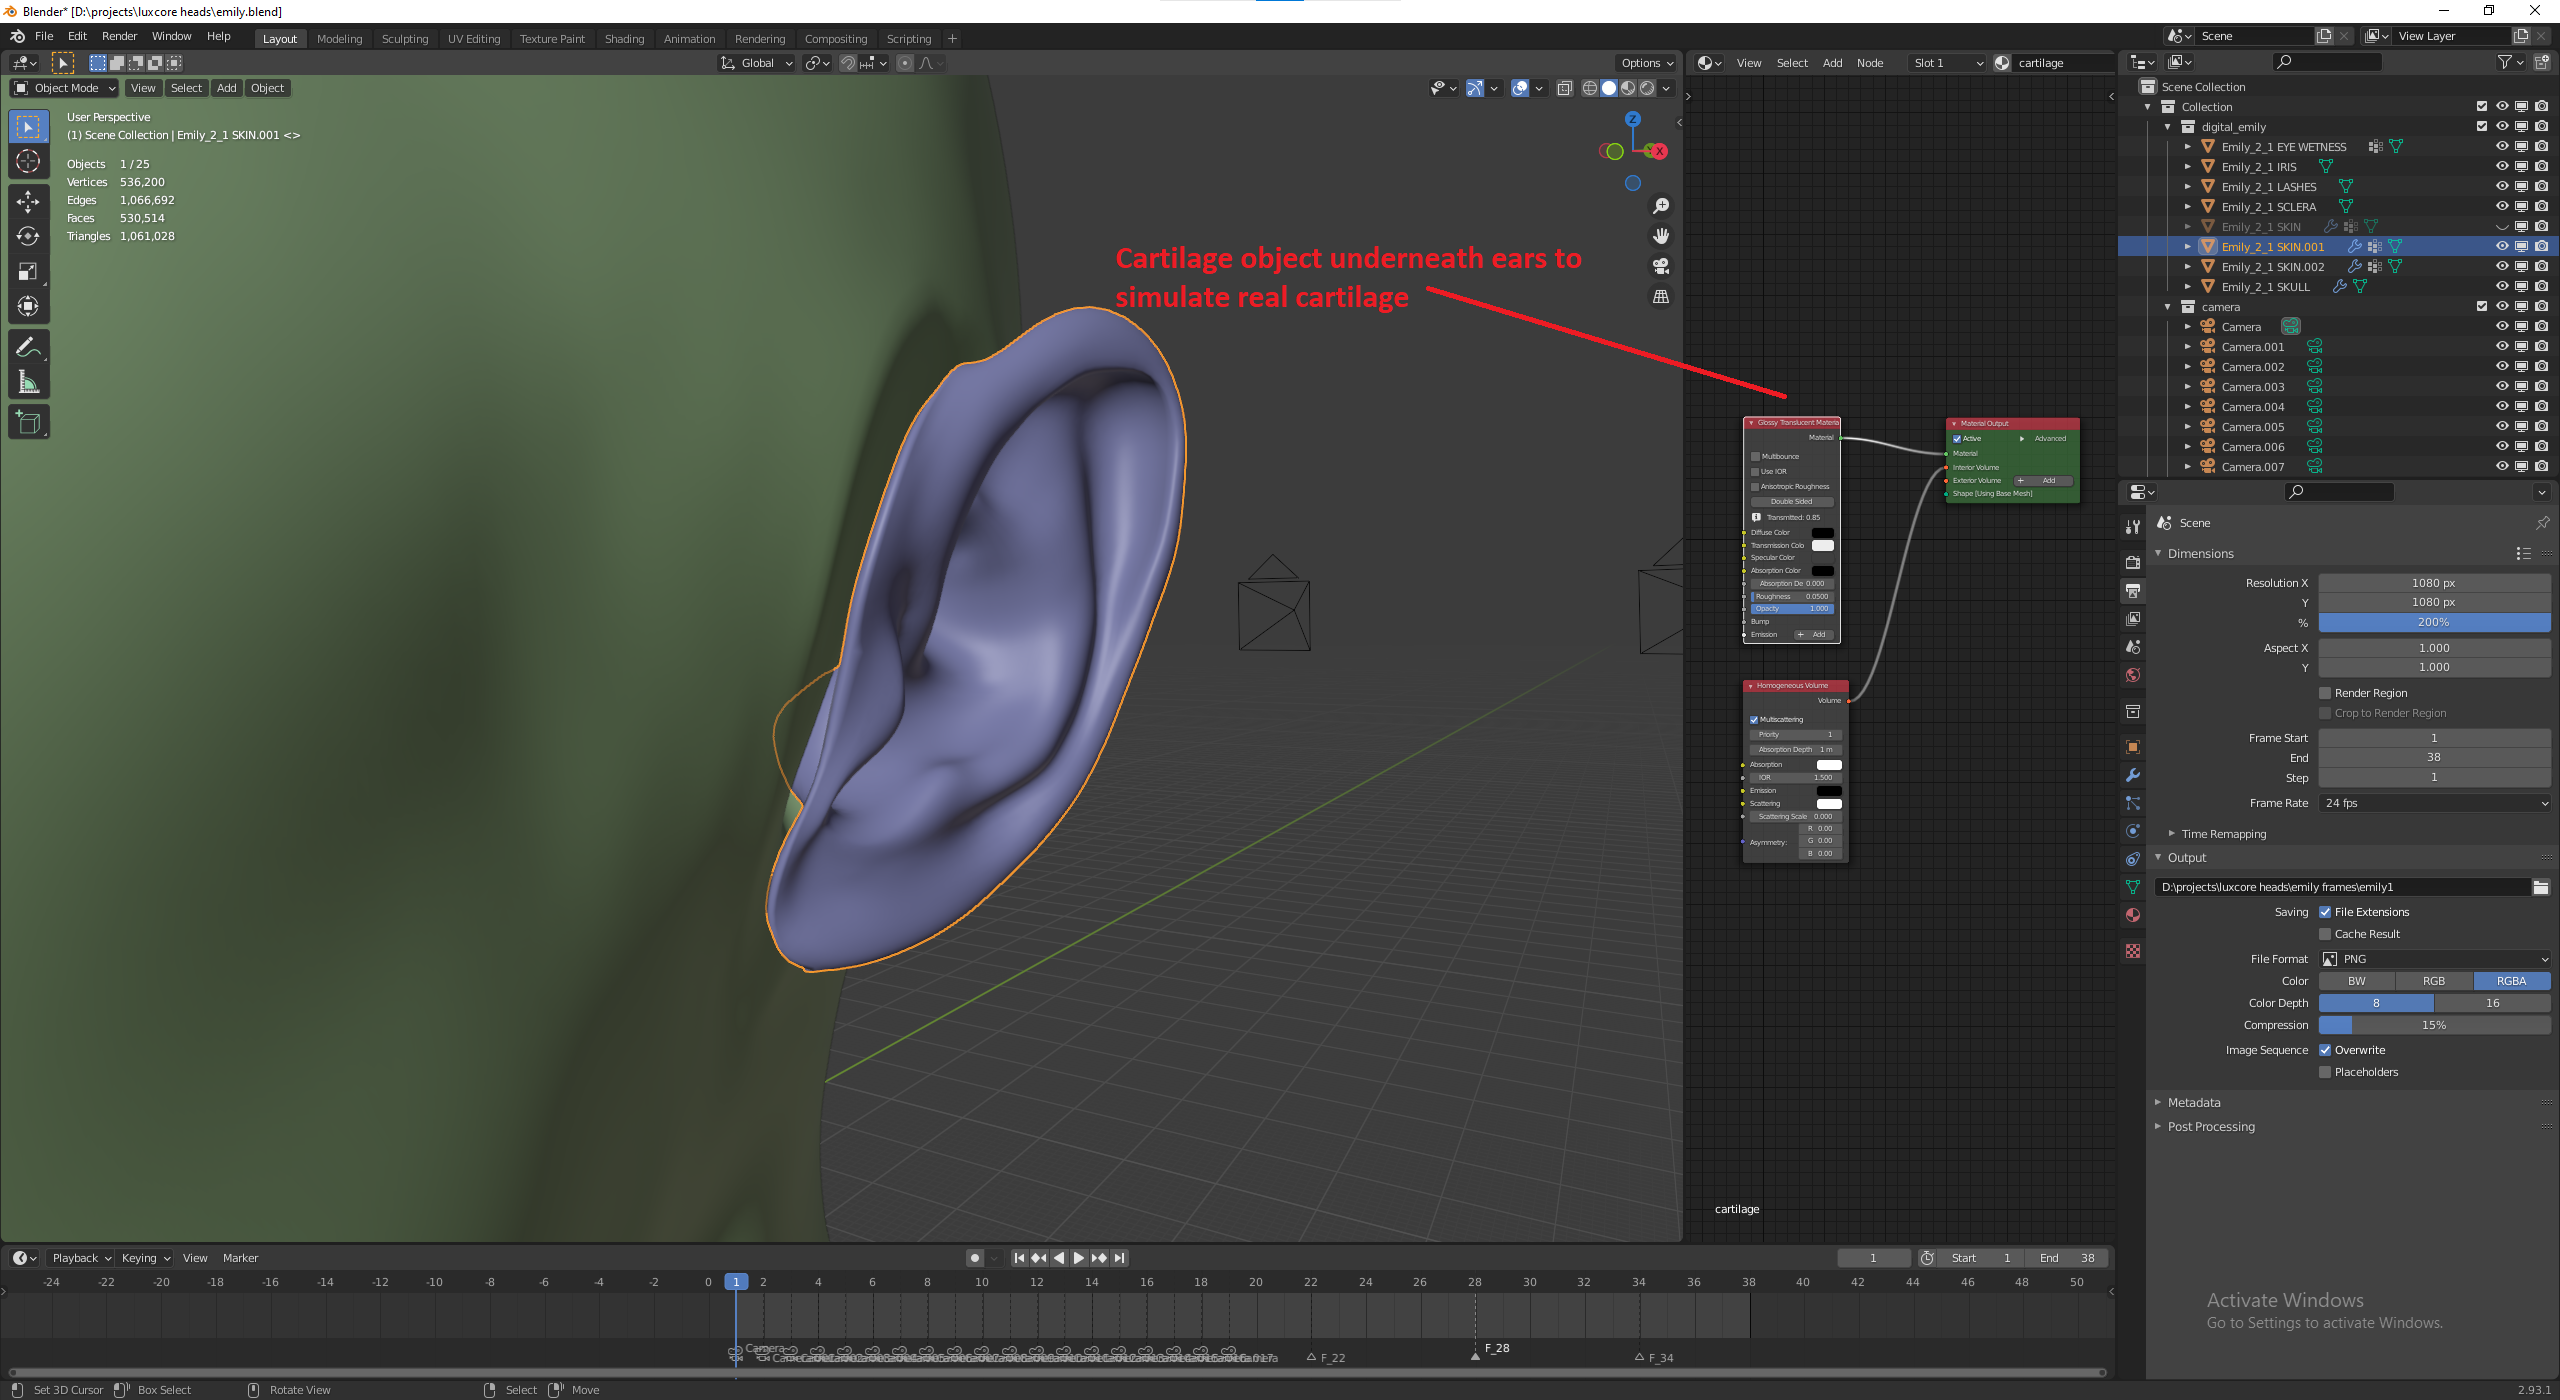
Task: Select the Move tool in toolbar
Action: [28, 201]
